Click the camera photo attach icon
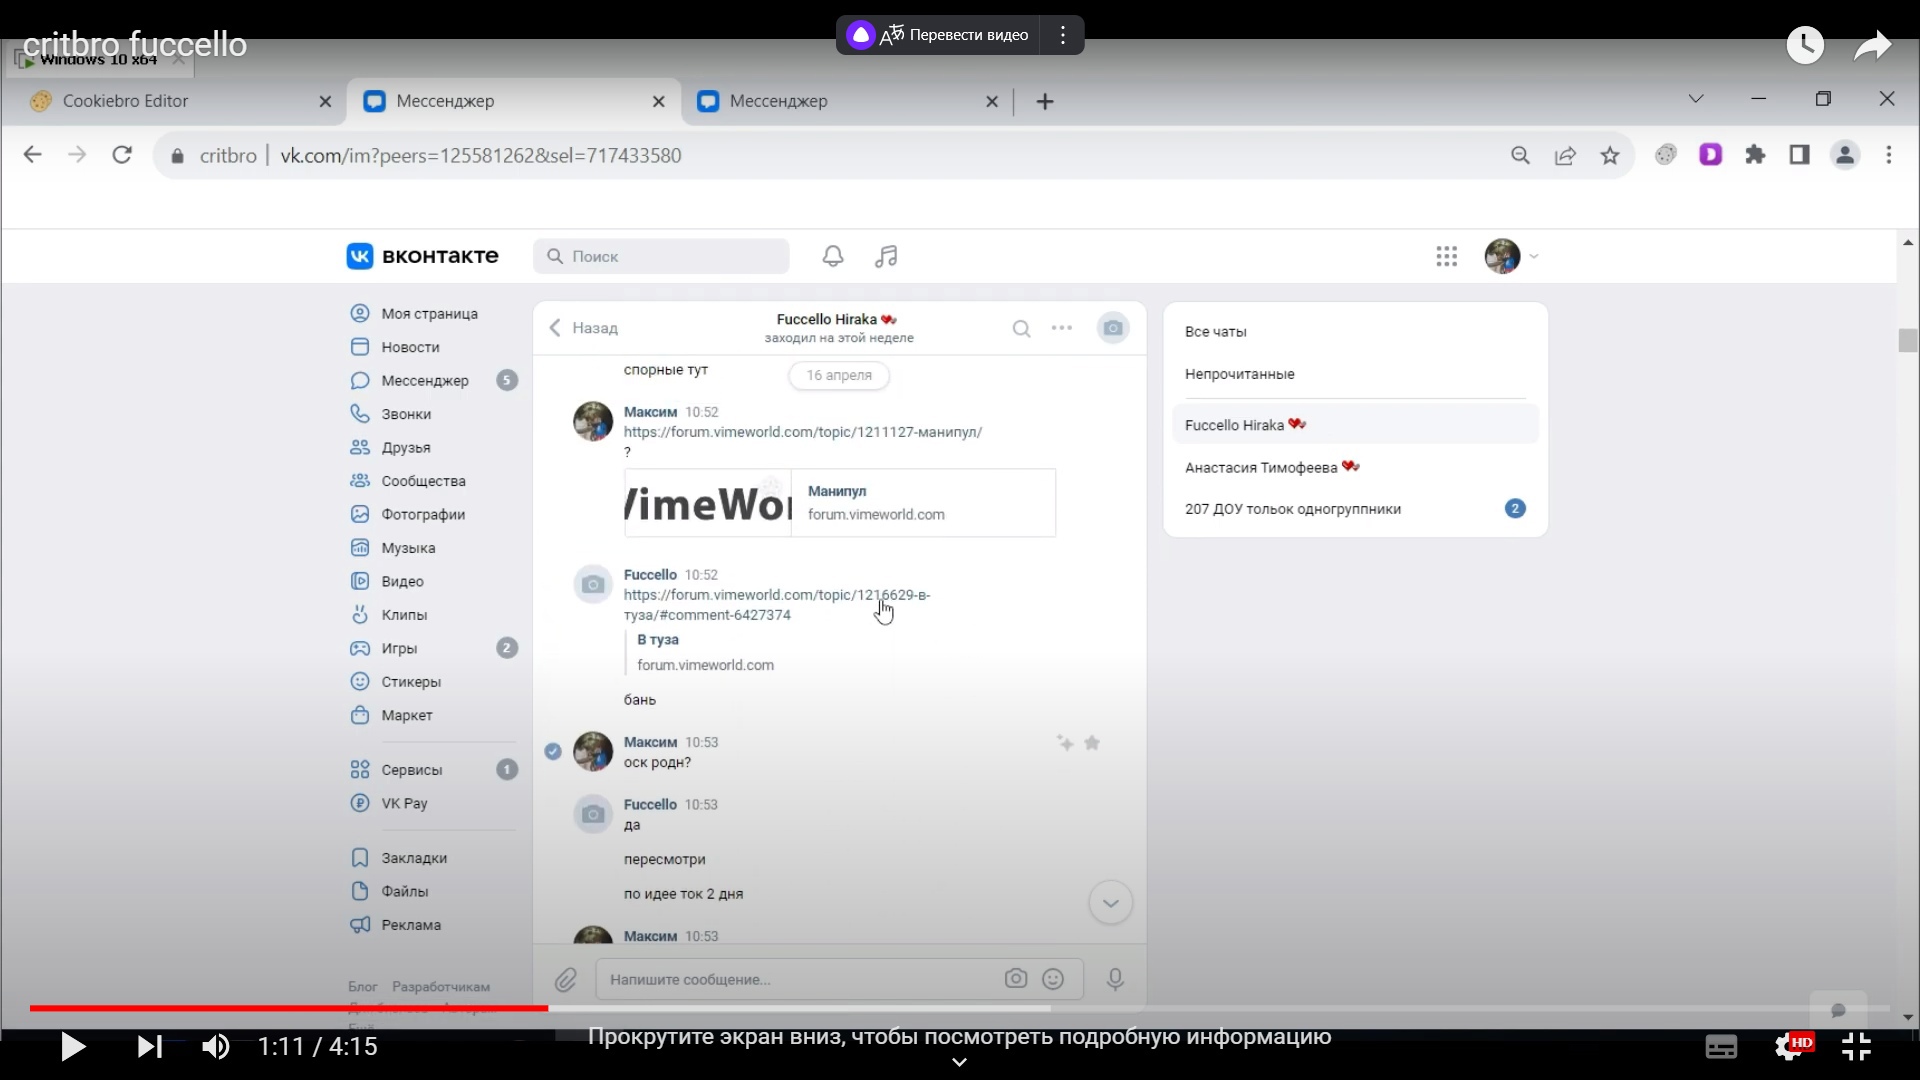The width and height of the screenshot is (1920, 1080). [x=1016, y=979]
